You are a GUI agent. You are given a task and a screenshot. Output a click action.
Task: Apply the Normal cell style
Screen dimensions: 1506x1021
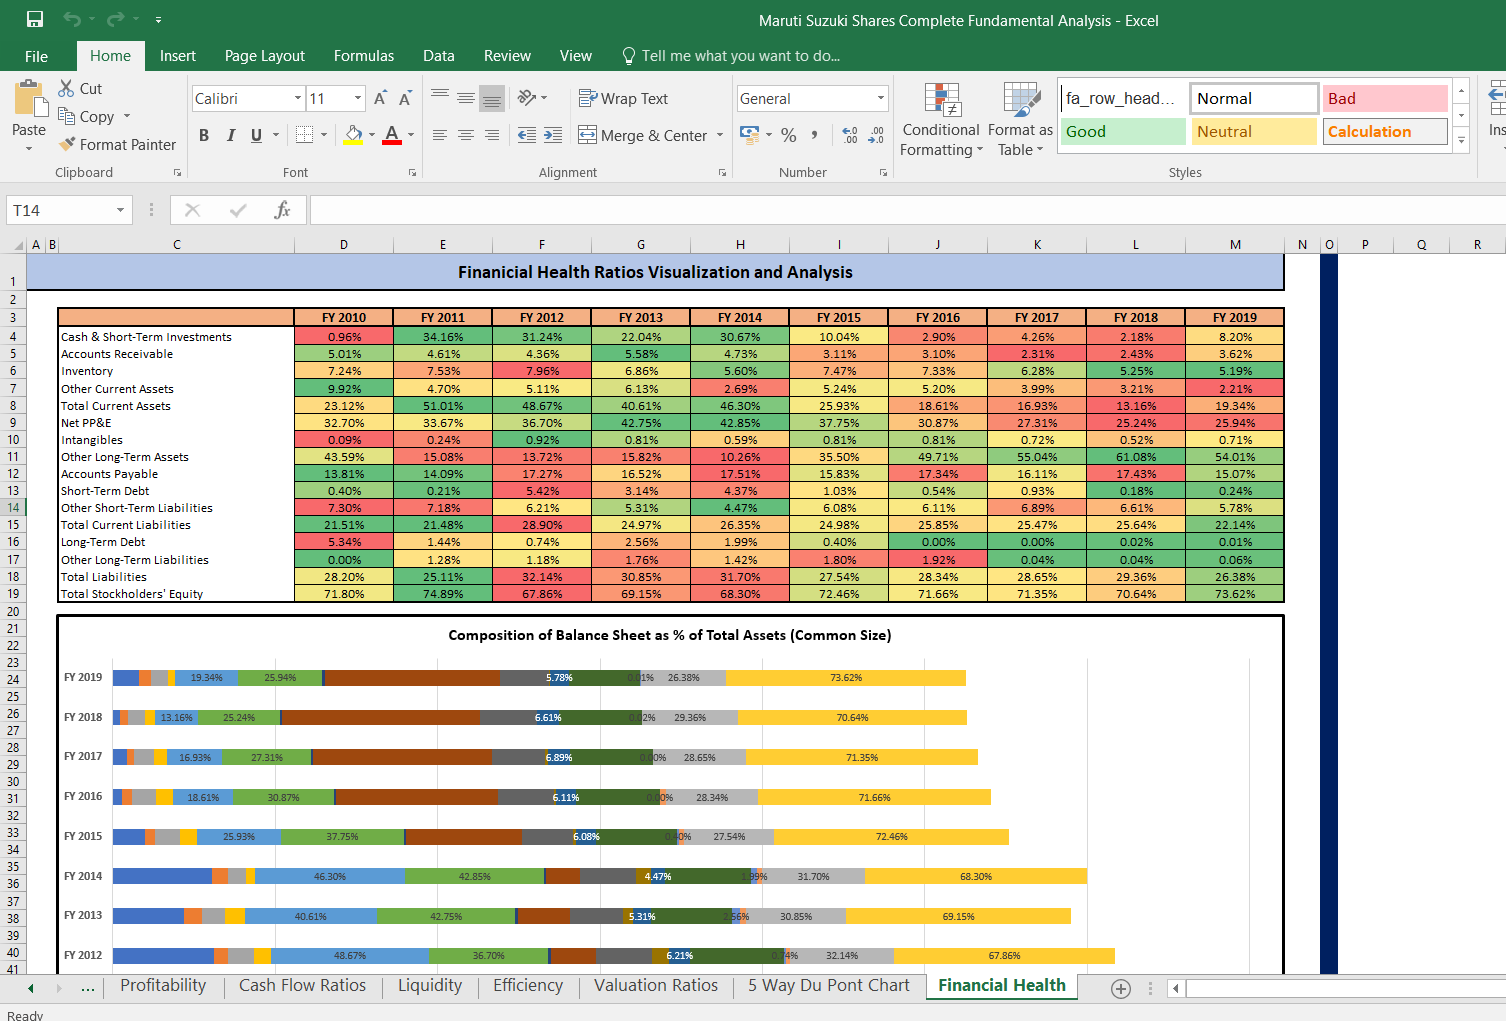pyautogui.click(x=1254, y=98)
